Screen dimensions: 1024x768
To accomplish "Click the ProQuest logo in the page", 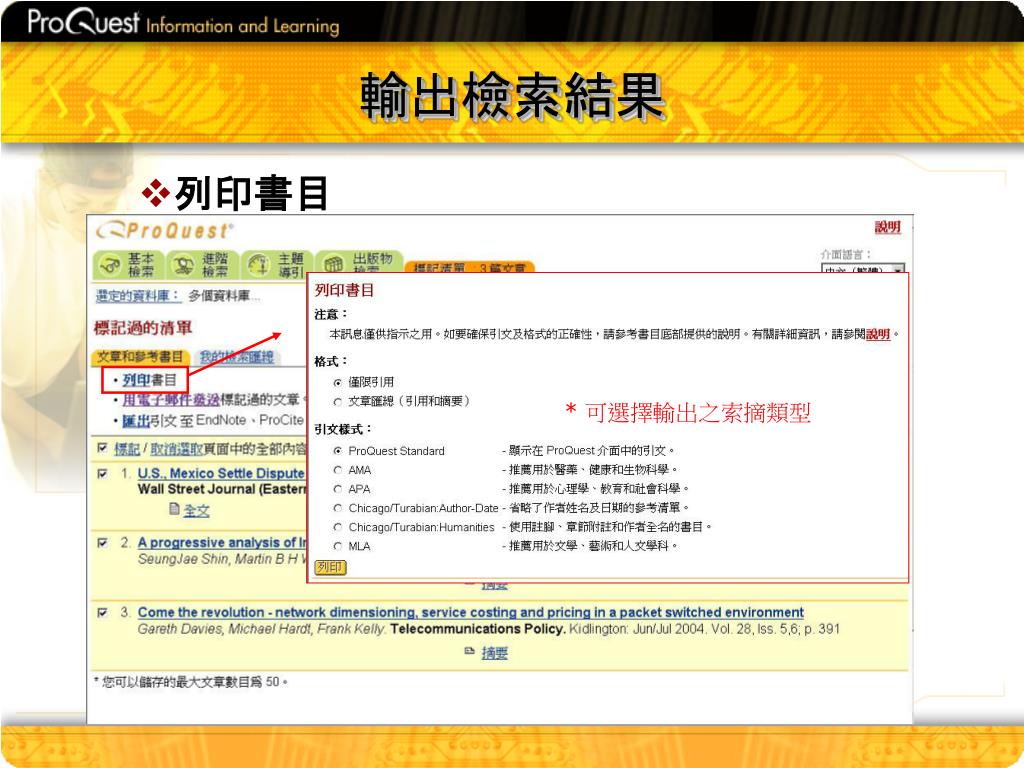I will pyautogui.click(x=164, y=231).
